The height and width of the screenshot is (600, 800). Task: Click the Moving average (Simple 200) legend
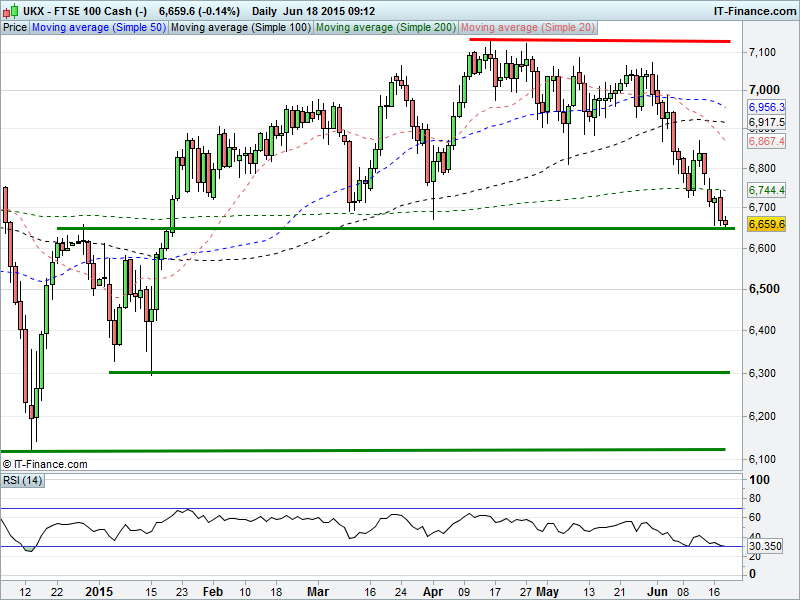pos(386,28)
